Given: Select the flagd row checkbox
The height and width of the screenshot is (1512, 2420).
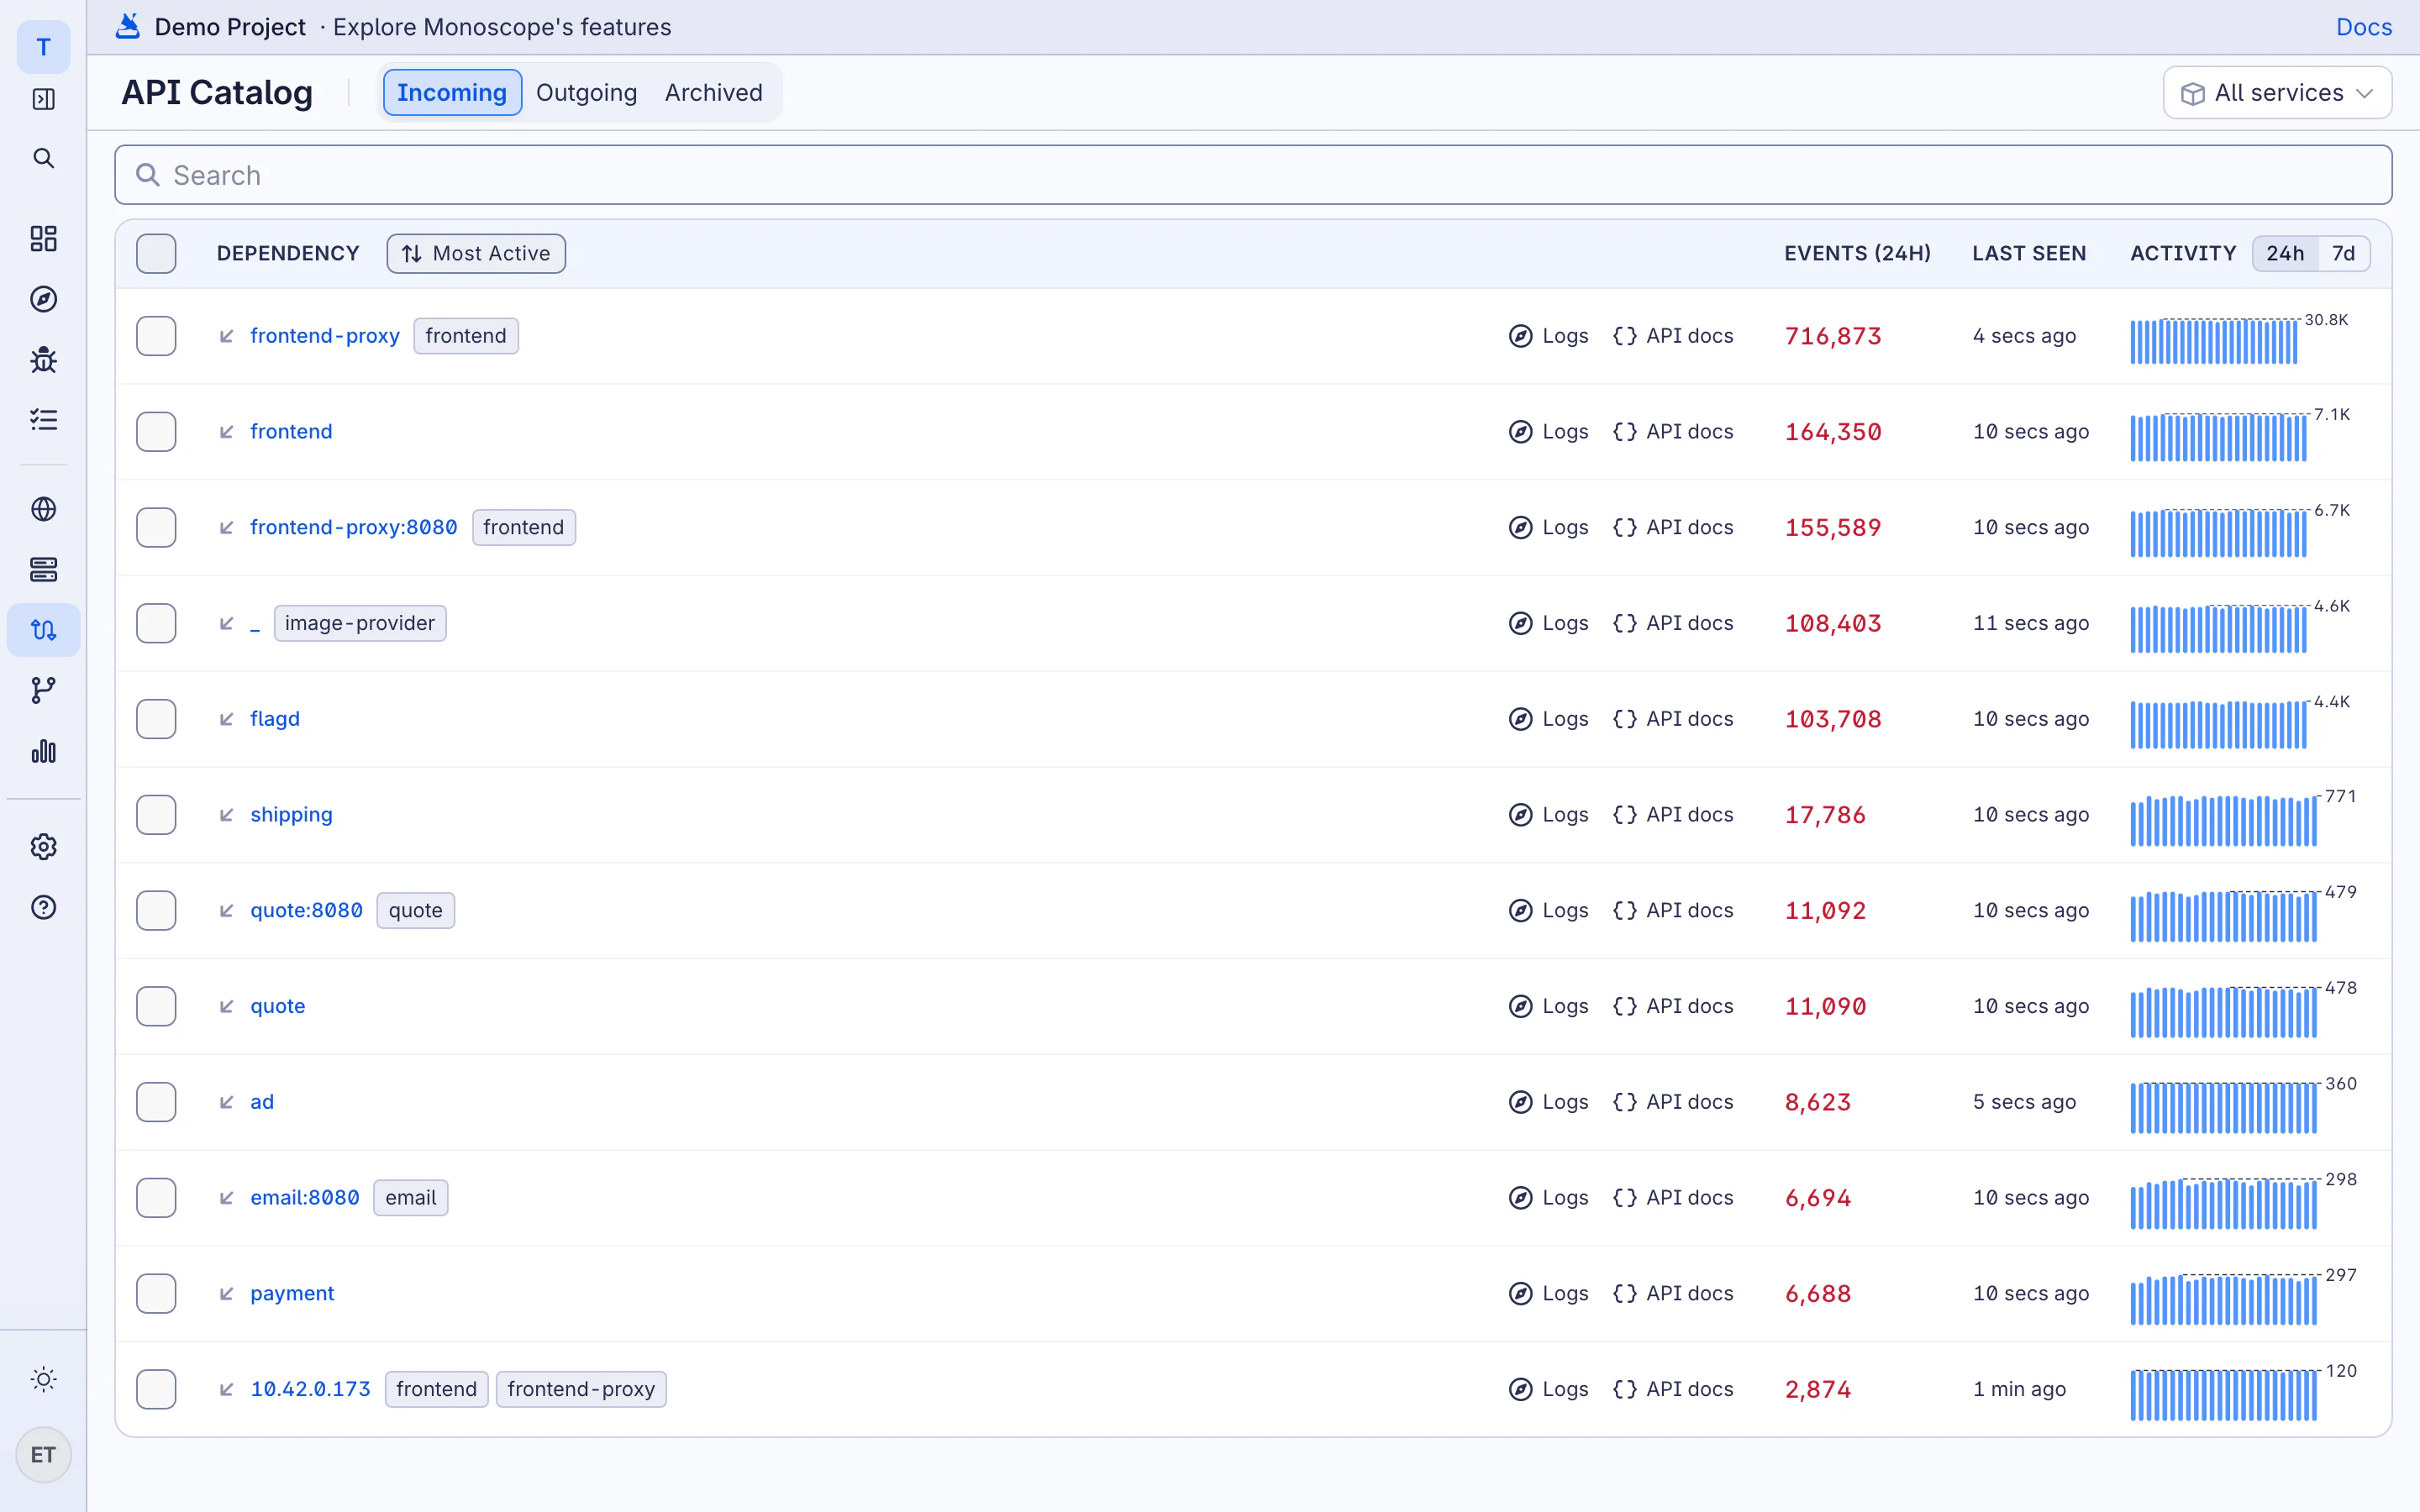Looking at the screenshot, I should tap(156, 719).
